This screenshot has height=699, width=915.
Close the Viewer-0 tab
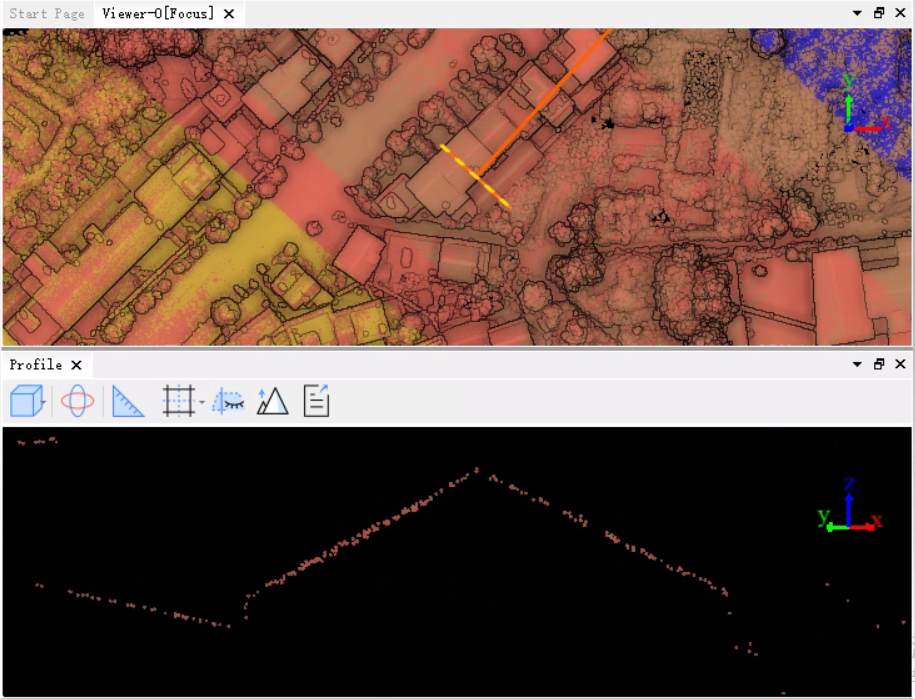point(229,14)
